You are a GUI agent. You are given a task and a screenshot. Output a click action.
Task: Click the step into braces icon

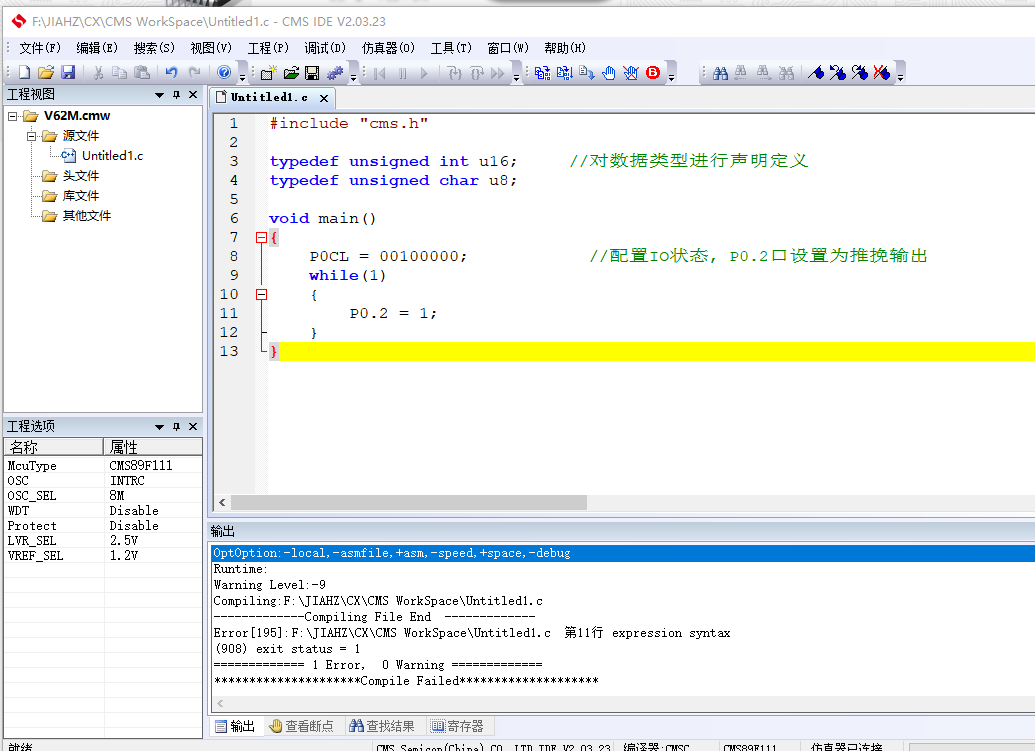(x=455, y=73)
